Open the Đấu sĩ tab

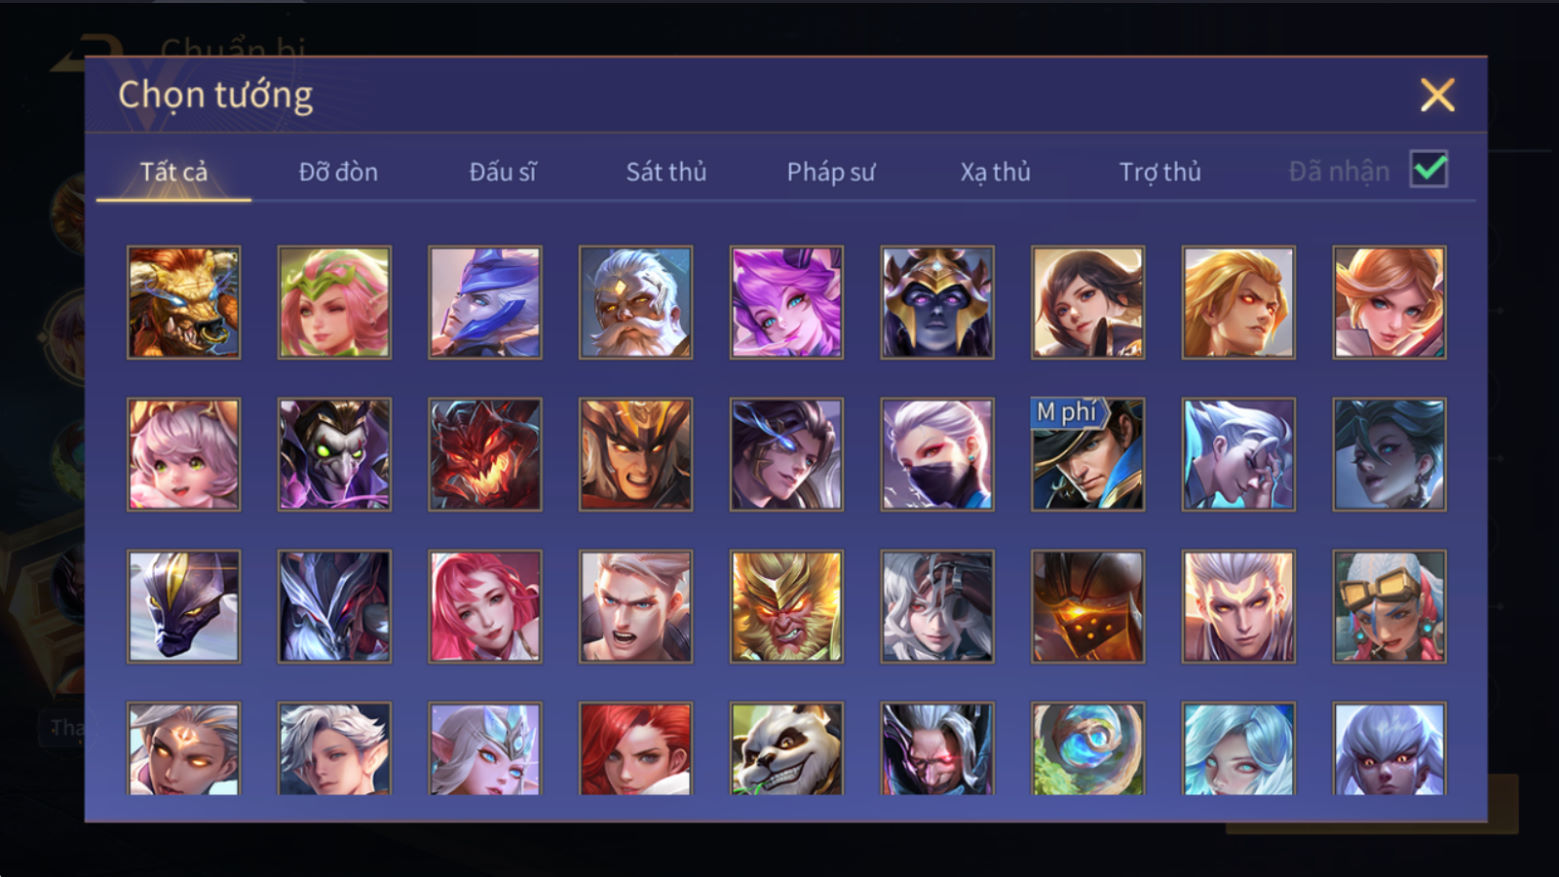coord(502,172)
